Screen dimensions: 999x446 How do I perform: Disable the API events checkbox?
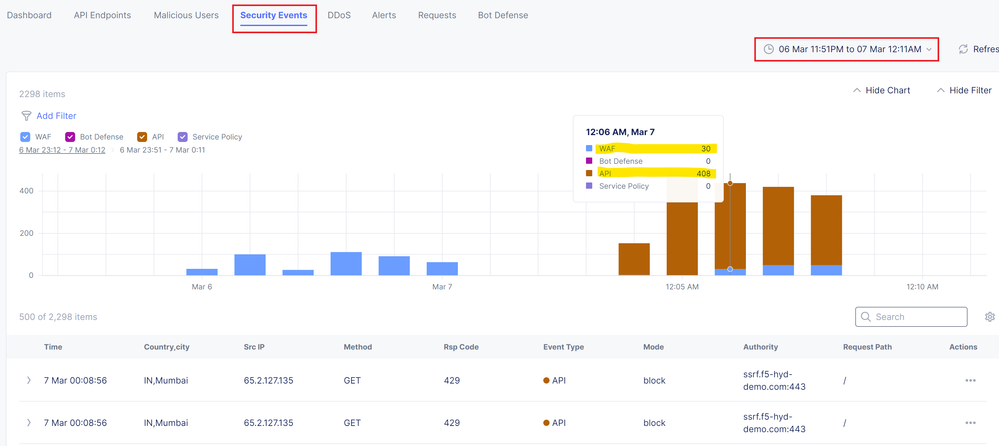click(144, 137)
